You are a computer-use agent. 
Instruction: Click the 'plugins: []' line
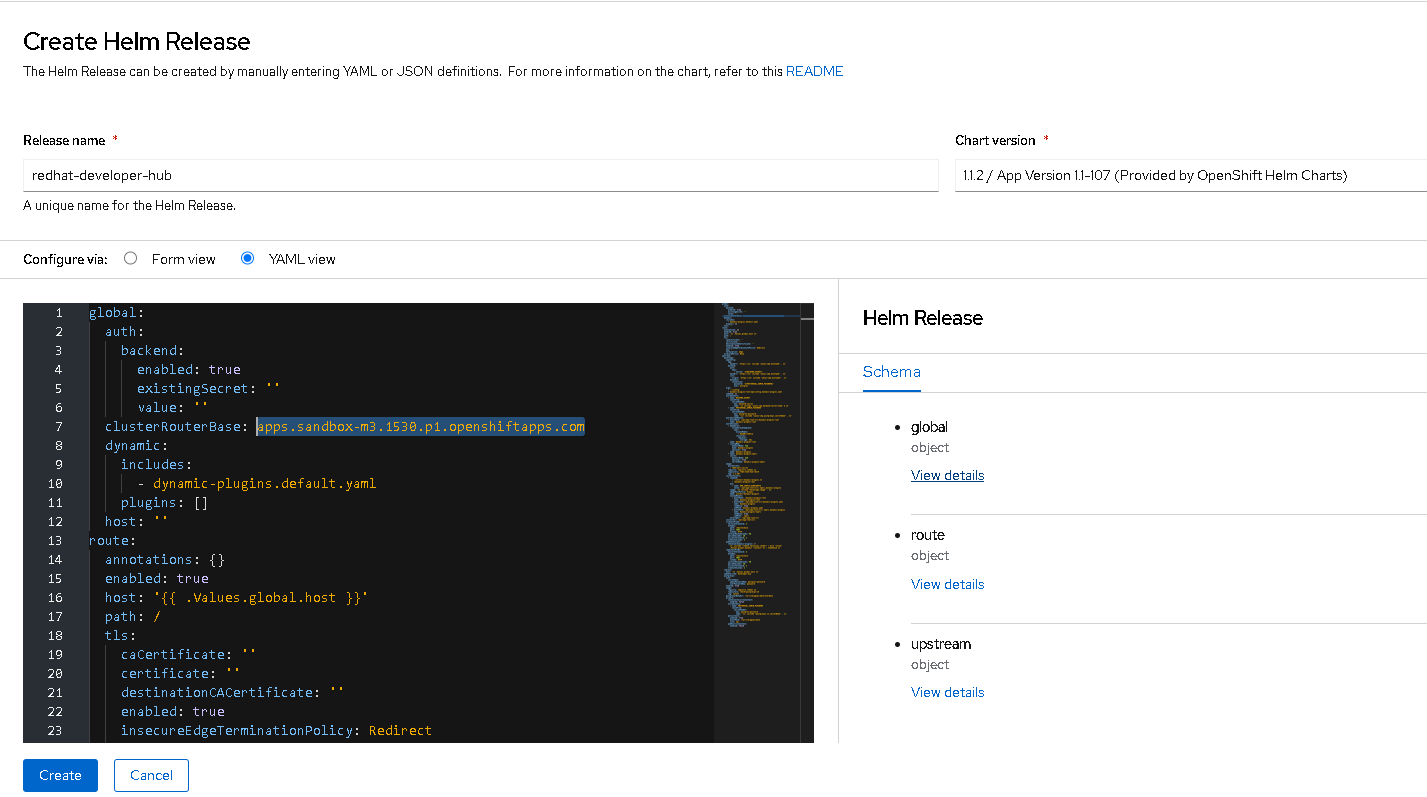click(x=164, y=503)
